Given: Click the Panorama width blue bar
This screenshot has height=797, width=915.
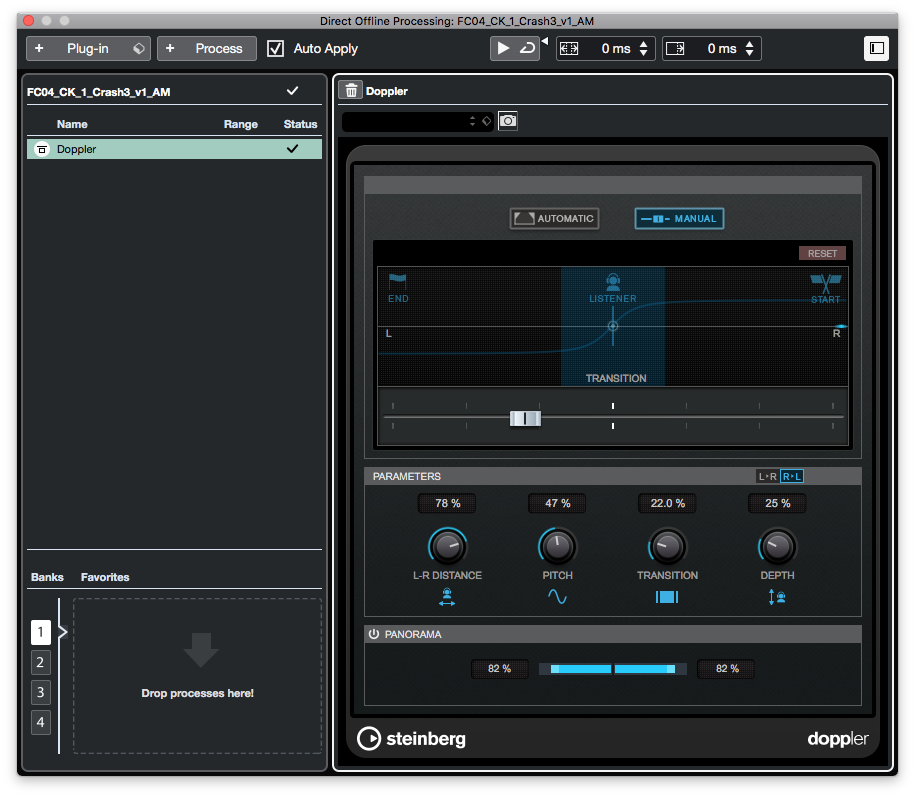Looking at the screenshot, I should click(613, 669).
